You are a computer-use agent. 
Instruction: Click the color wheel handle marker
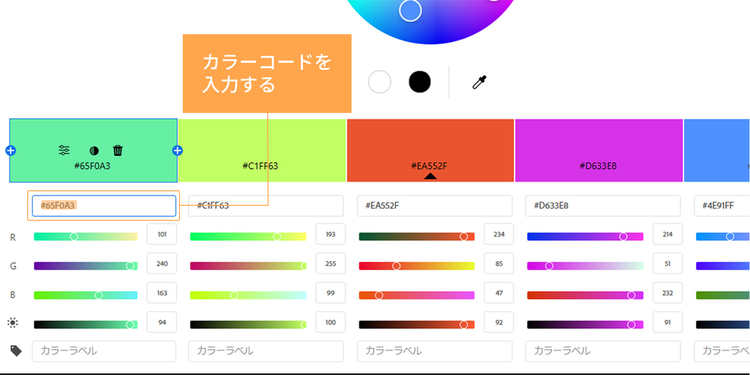point(410,11)
